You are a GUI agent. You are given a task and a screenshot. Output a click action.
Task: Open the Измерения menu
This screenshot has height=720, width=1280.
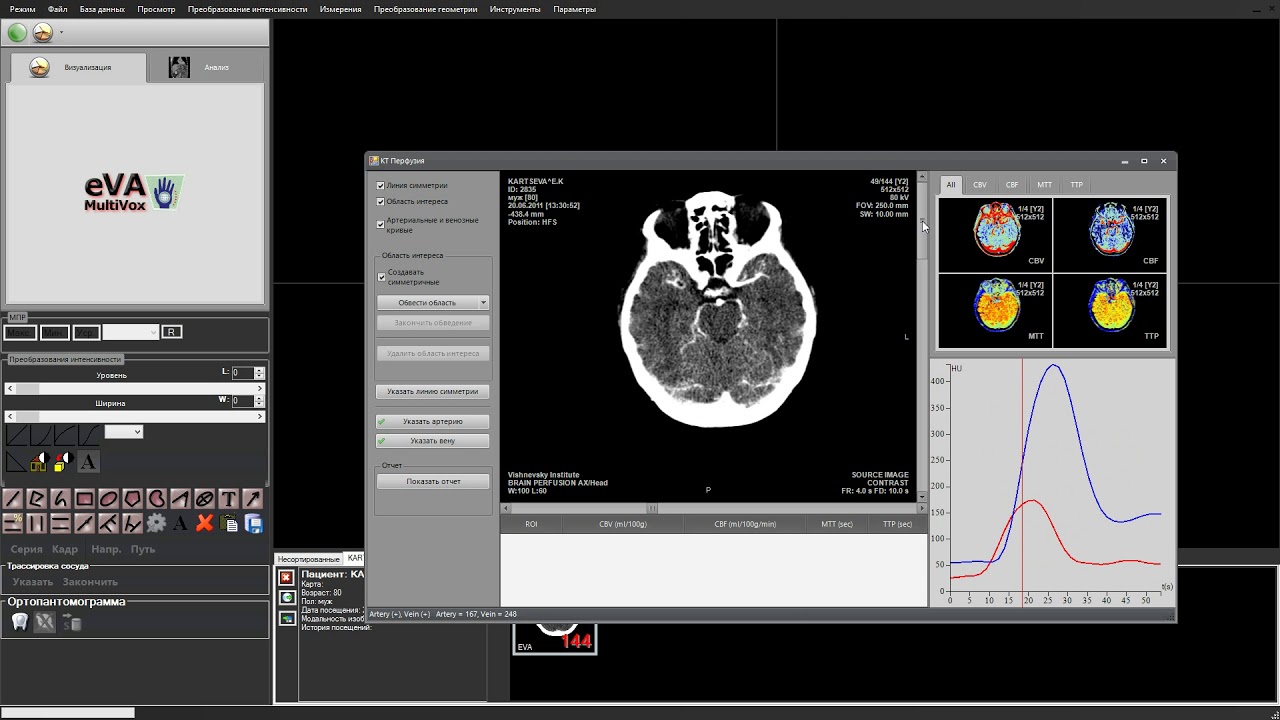coord(341,9)
